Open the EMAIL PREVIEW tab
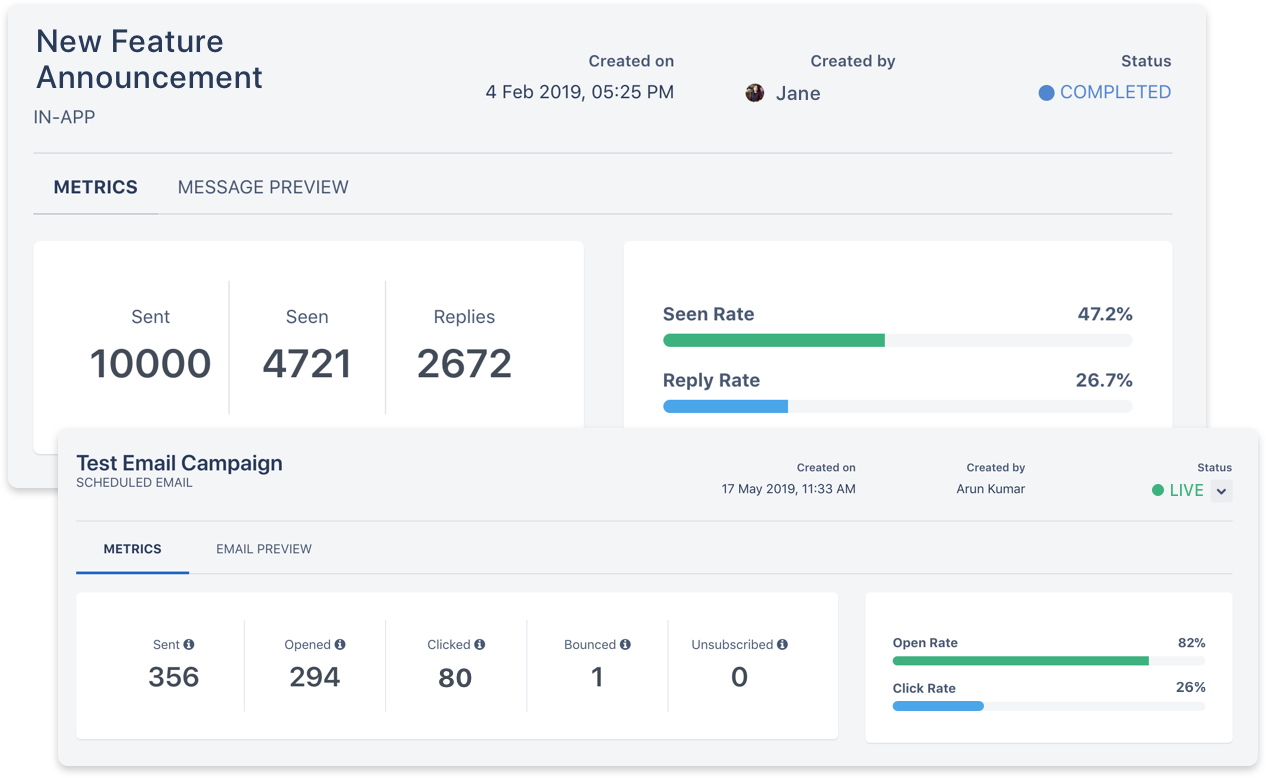This screenshot has width=1266, height=778. point(264,549)
